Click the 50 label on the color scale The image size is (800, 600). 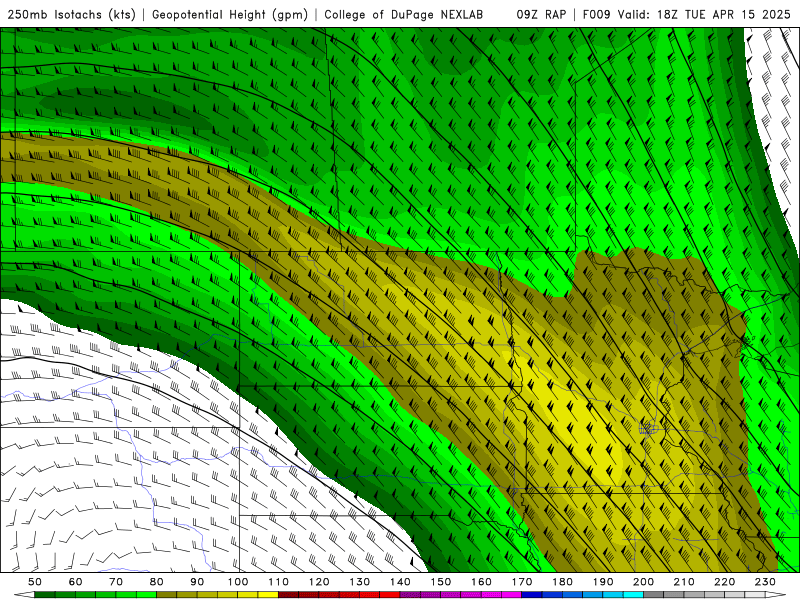pos(35,582)
